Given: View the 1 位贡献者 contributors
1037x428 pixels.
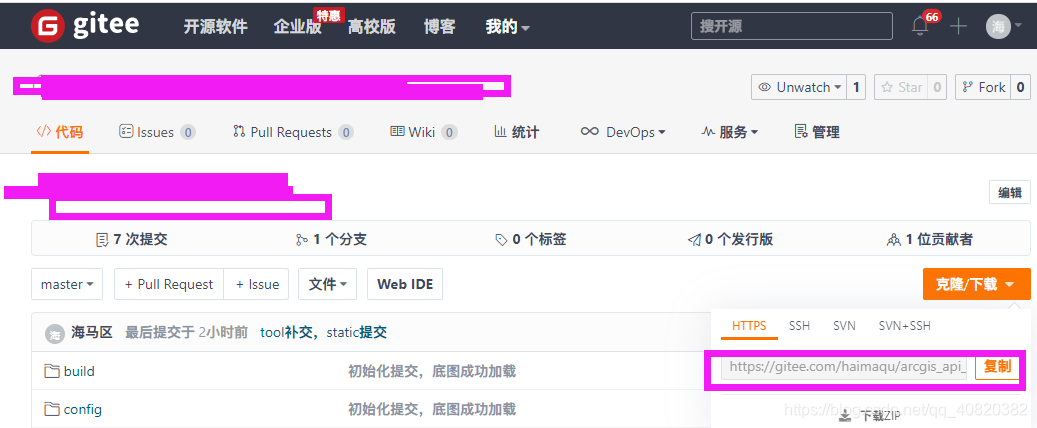Looking at the screenshot, I should click(x=929, y=239).
